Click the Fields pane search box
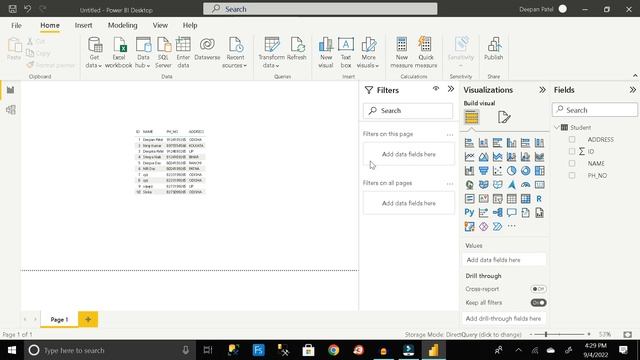Image resolution: width=640 pixels, height=360 pixels. coord(595,110)
